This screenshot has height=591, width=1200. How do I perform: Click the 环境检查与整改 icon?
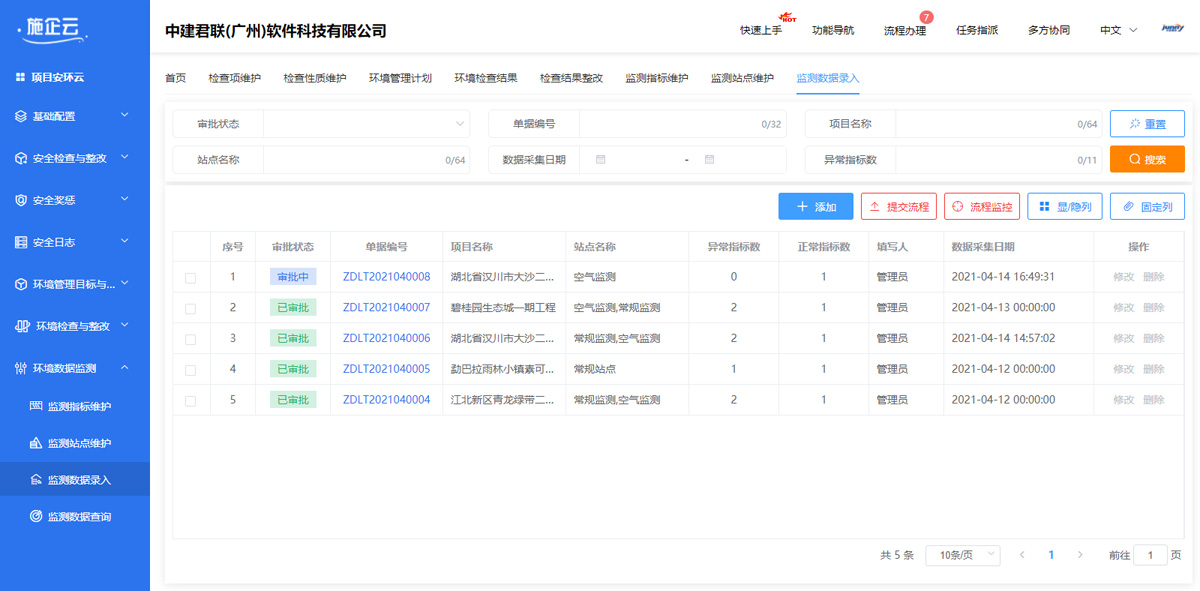(23, 326)
